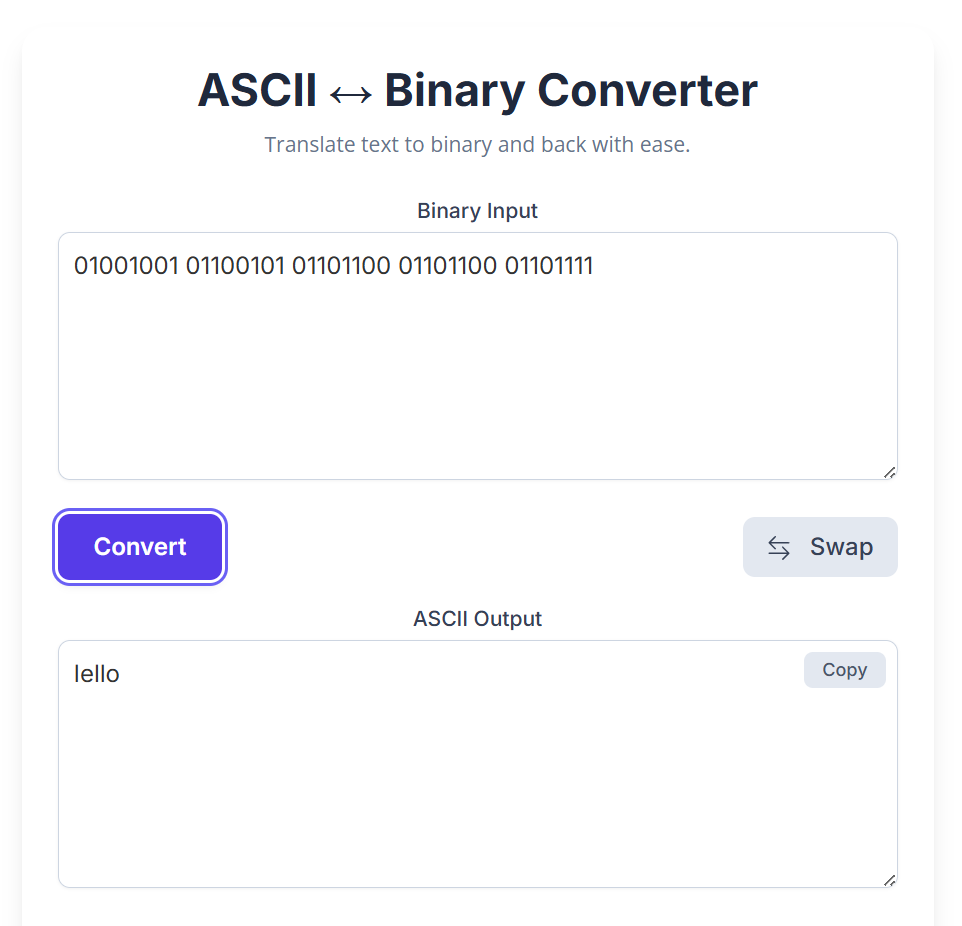Screen dimensions: 962x926
Task: Click the converter subtitle text
Action: click(x=477, y=145)
